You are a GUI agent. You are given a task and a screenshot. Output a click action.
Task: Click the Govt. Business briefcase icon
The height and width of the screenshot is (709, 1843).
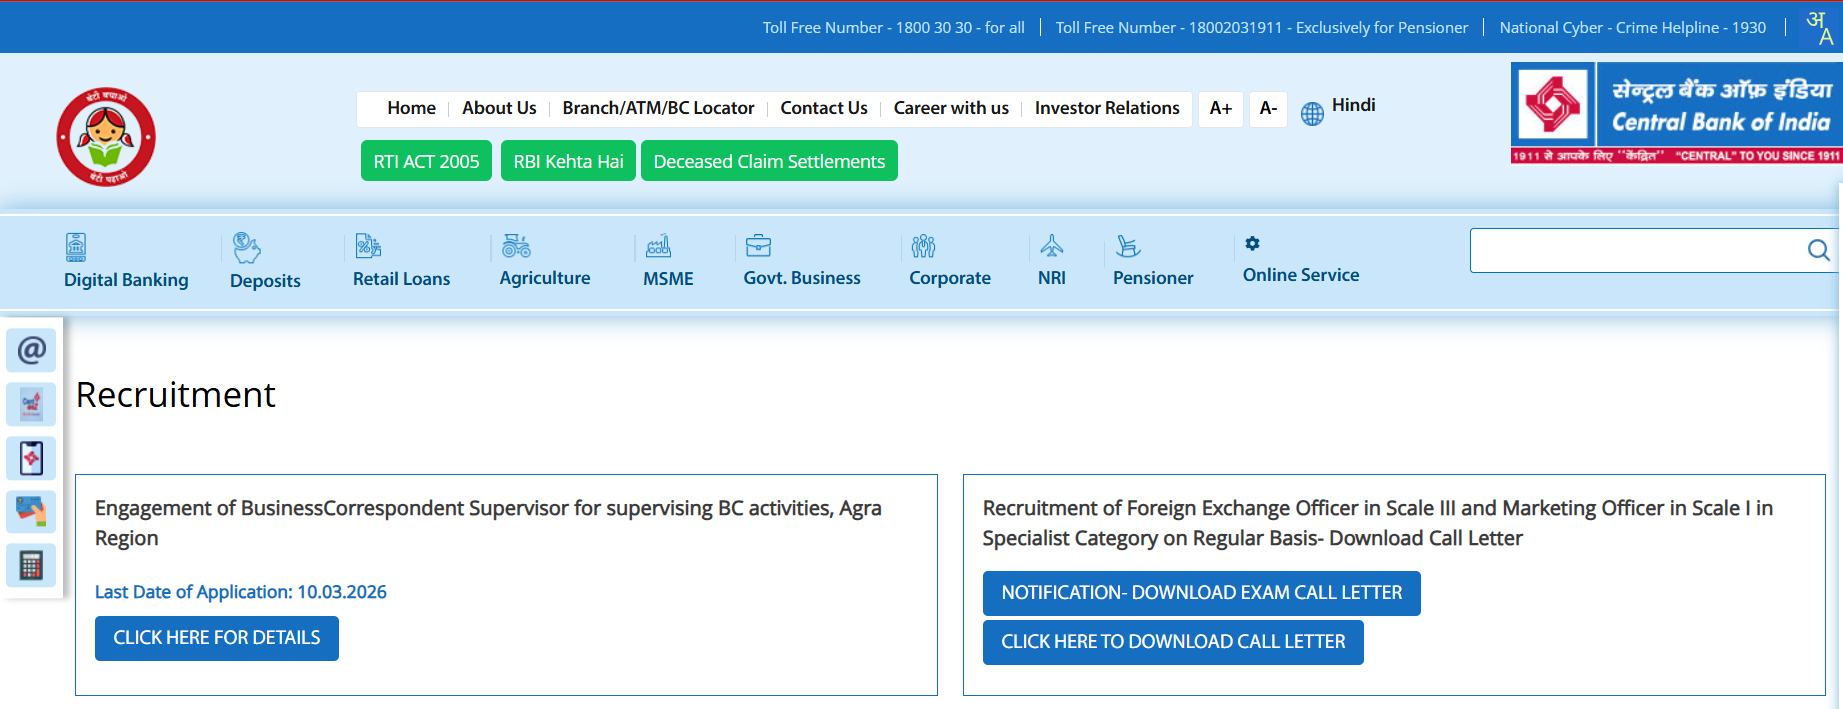[x=759, y=245]
